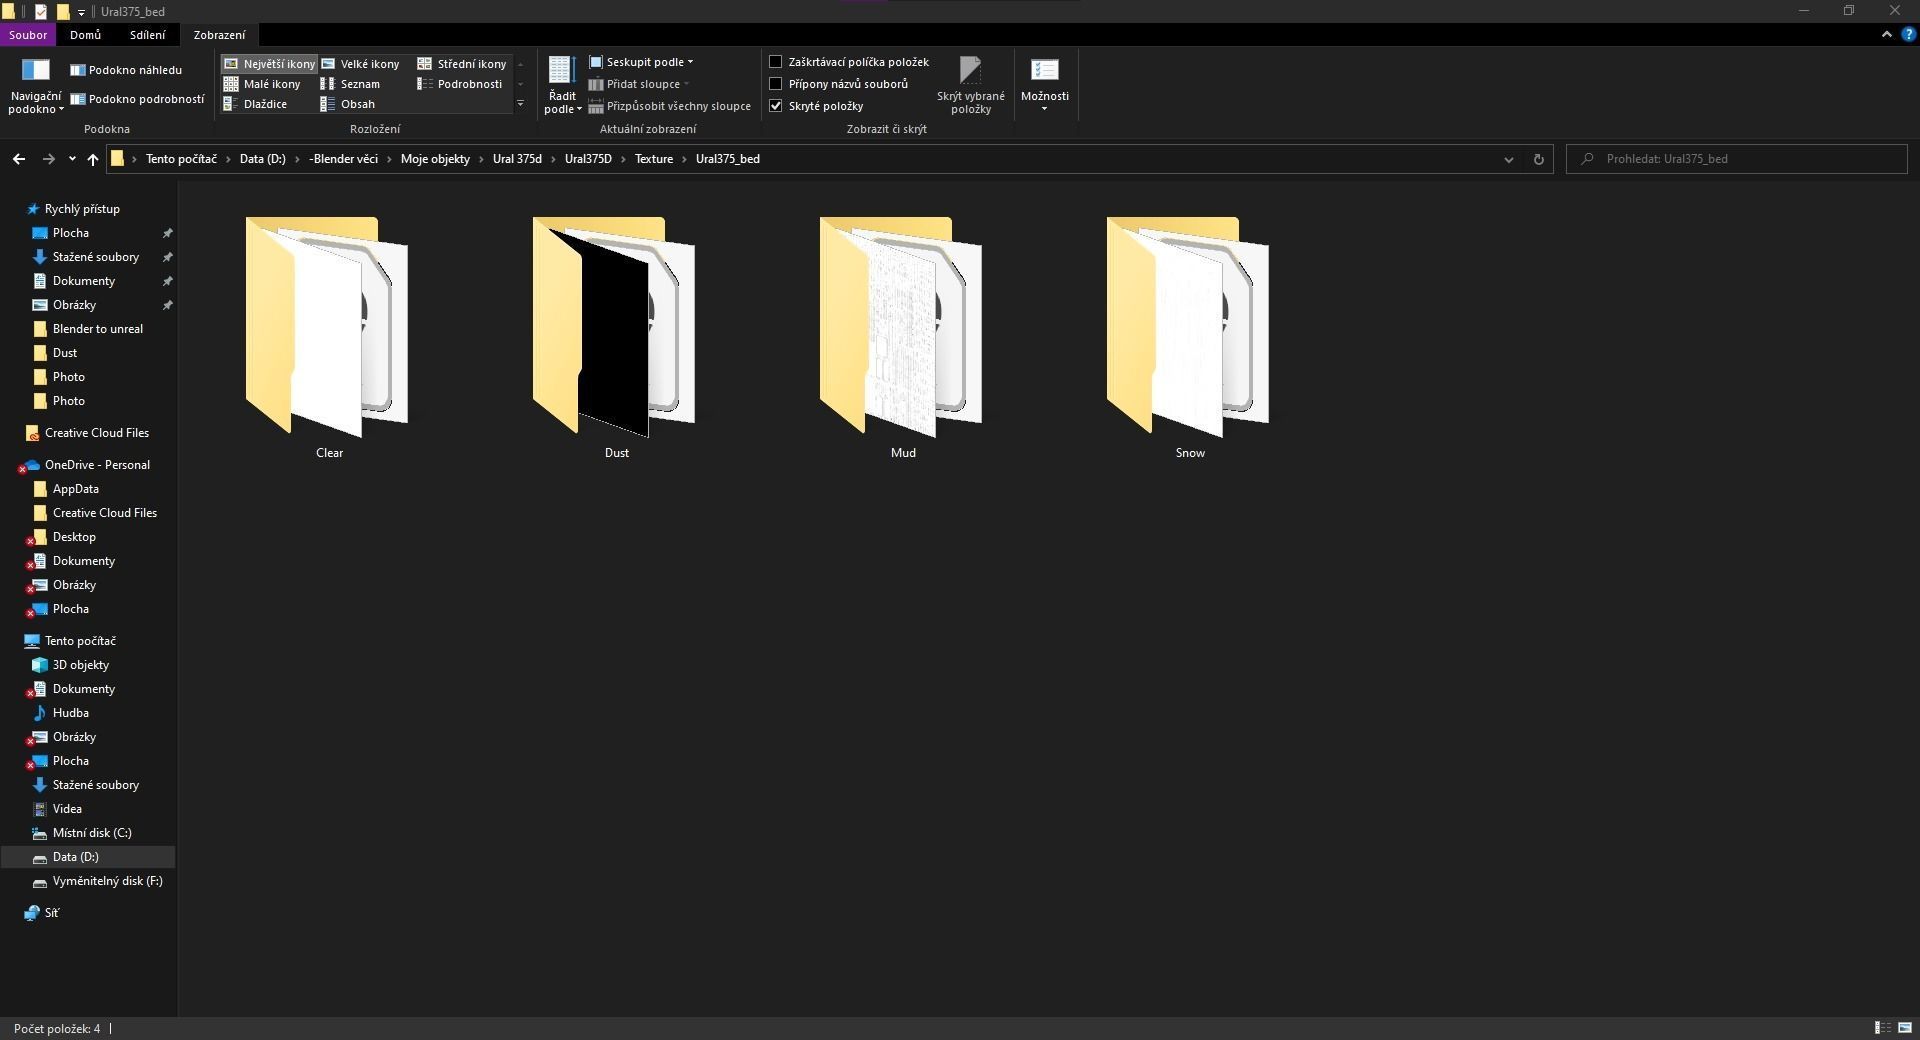Select Obsah content layout
The width and height of the screenshot is (1920, 1040).
(x=348, y=104)
